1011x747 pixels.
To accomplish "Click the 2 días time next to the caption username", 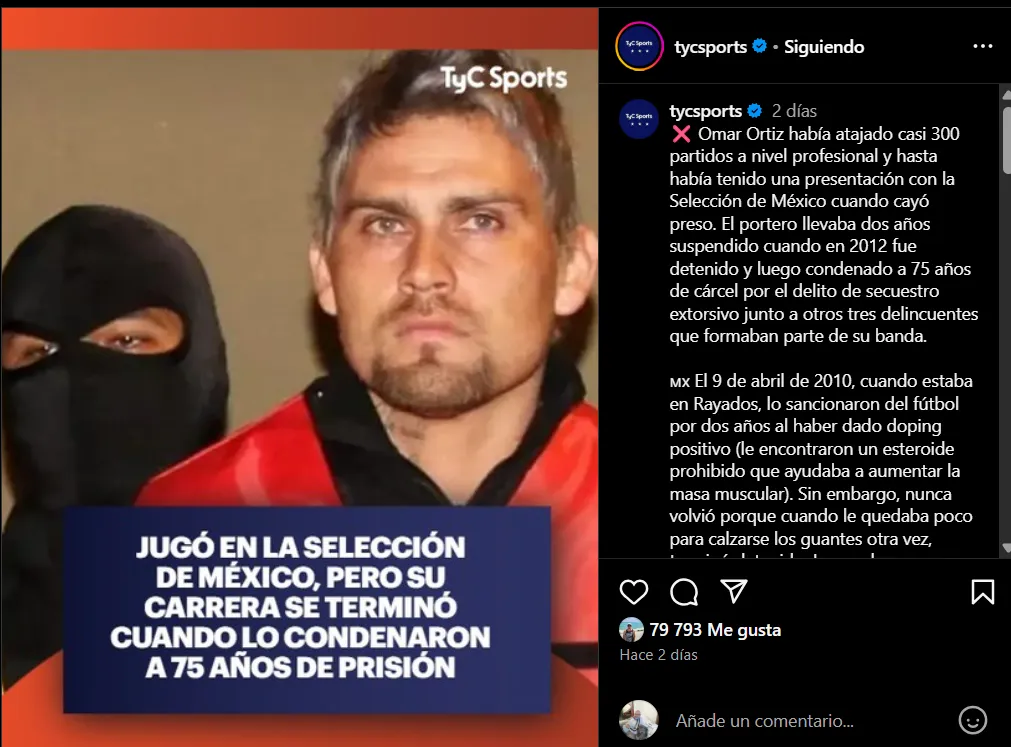I will pos(794,111).
